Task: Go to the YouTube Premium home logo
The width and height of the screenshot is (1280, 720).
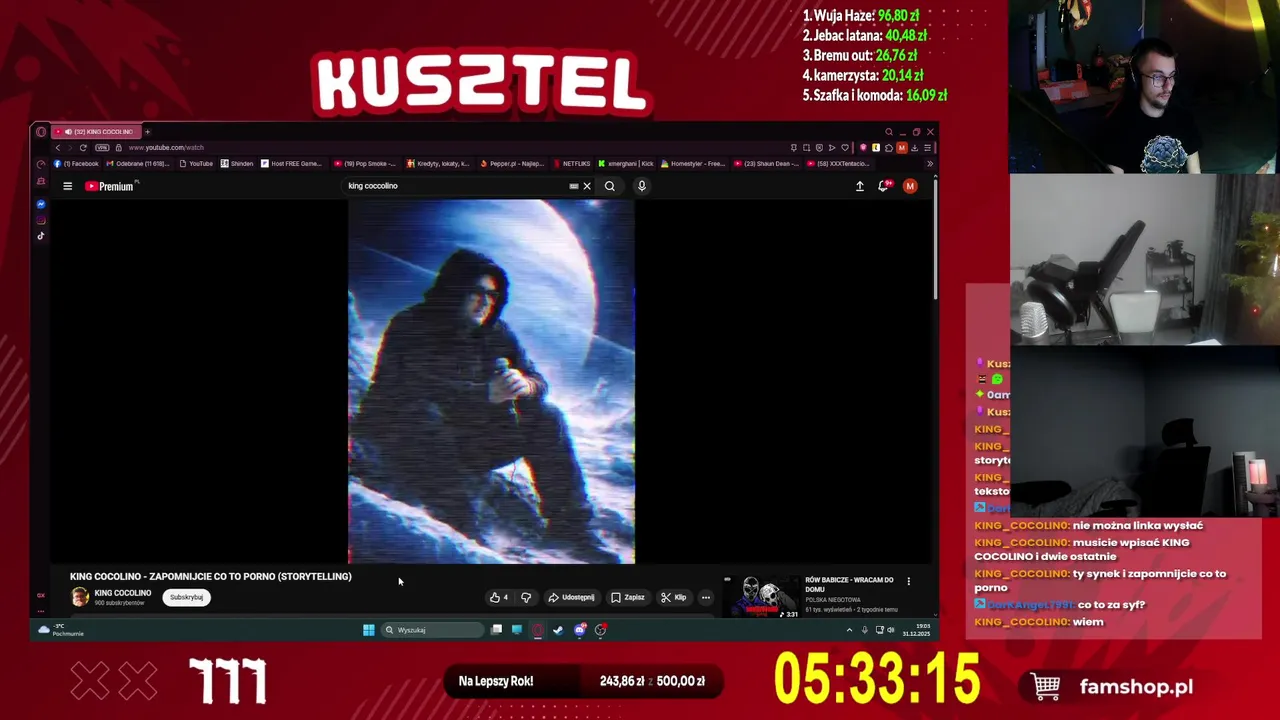Action: 110,186
